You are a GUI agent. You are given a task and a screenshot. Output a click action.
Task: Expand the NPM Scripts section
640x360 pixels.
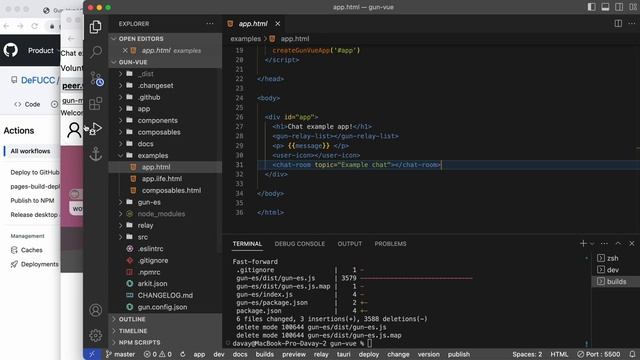point(166,342)
